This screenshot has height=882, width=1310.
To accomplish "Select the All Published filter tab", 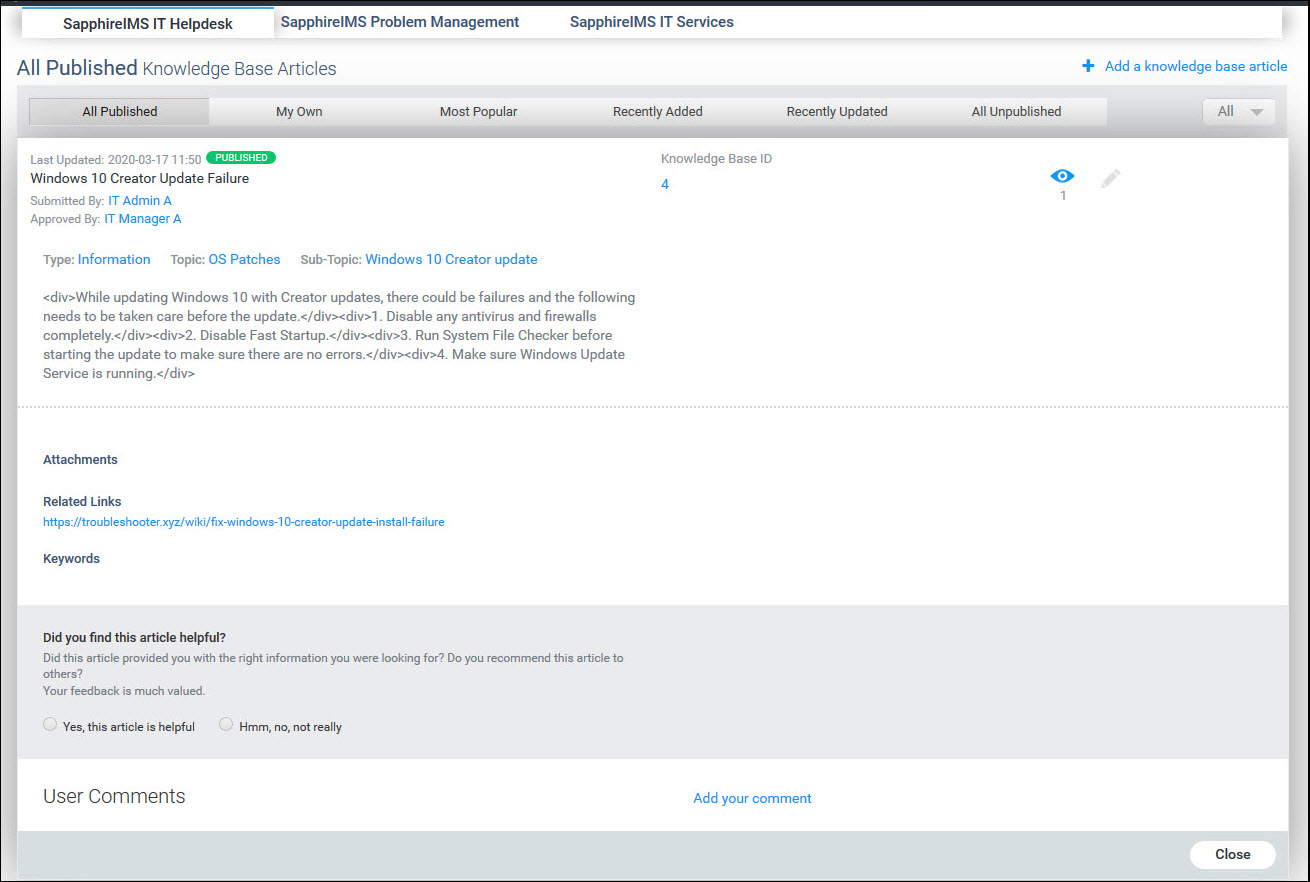I will point(120,112).
